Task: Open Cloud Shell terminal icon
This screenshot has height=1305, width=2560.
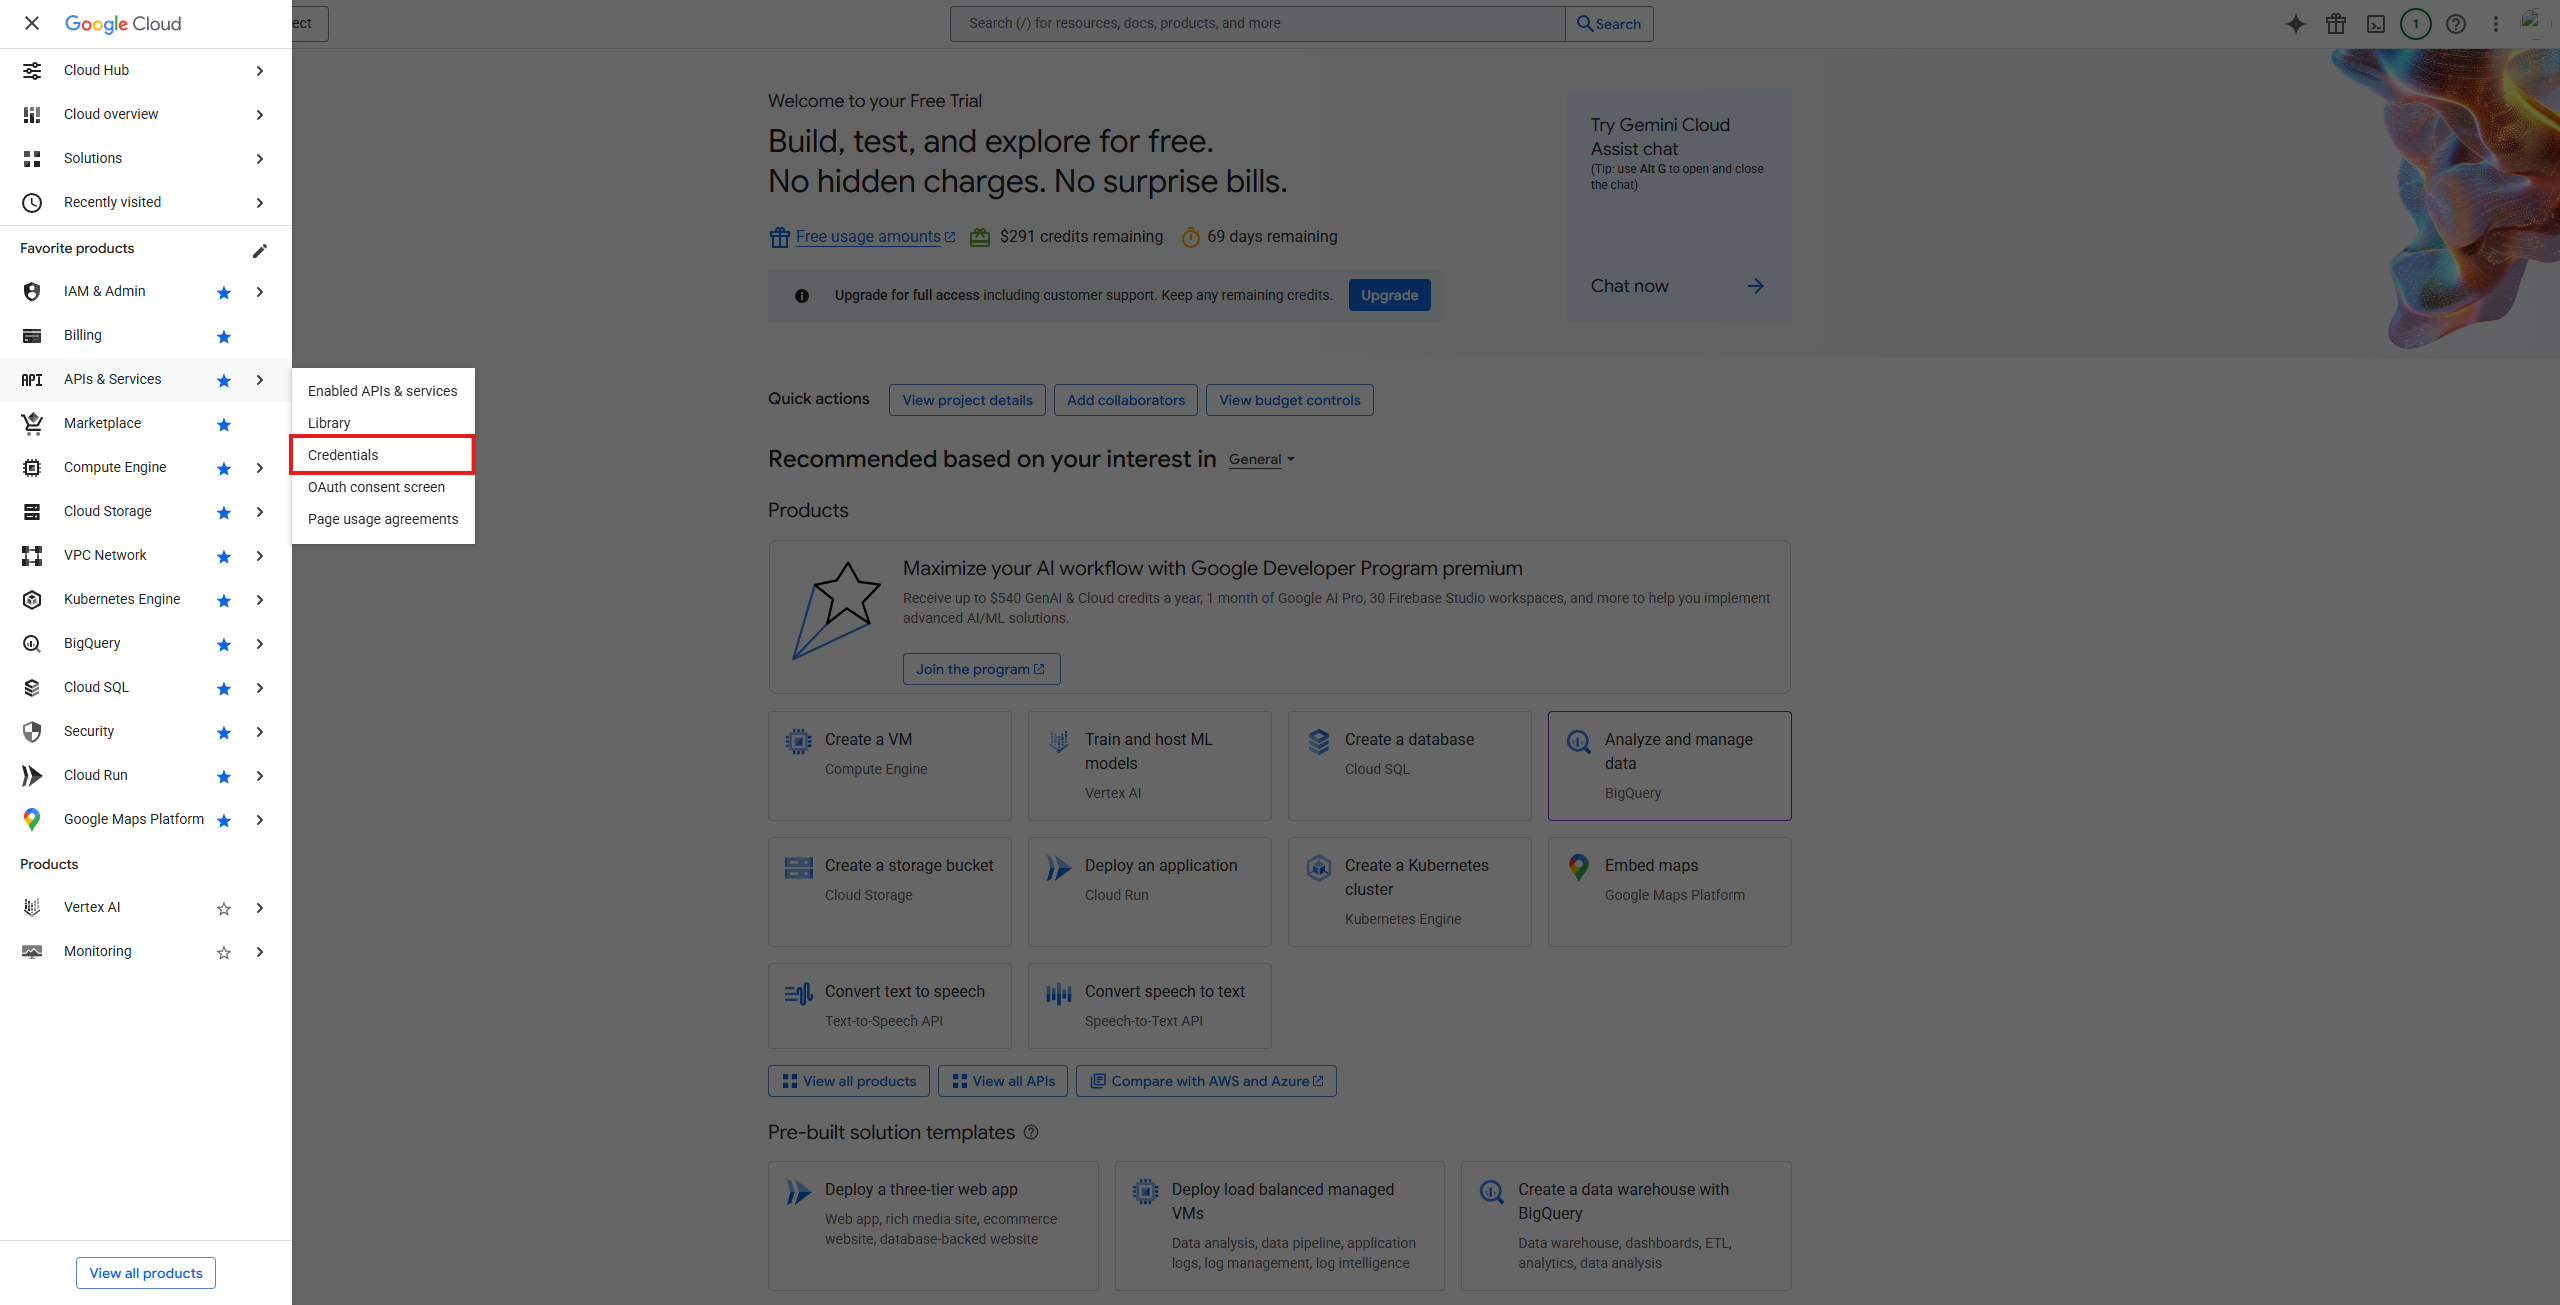Action: [2376, 24]
